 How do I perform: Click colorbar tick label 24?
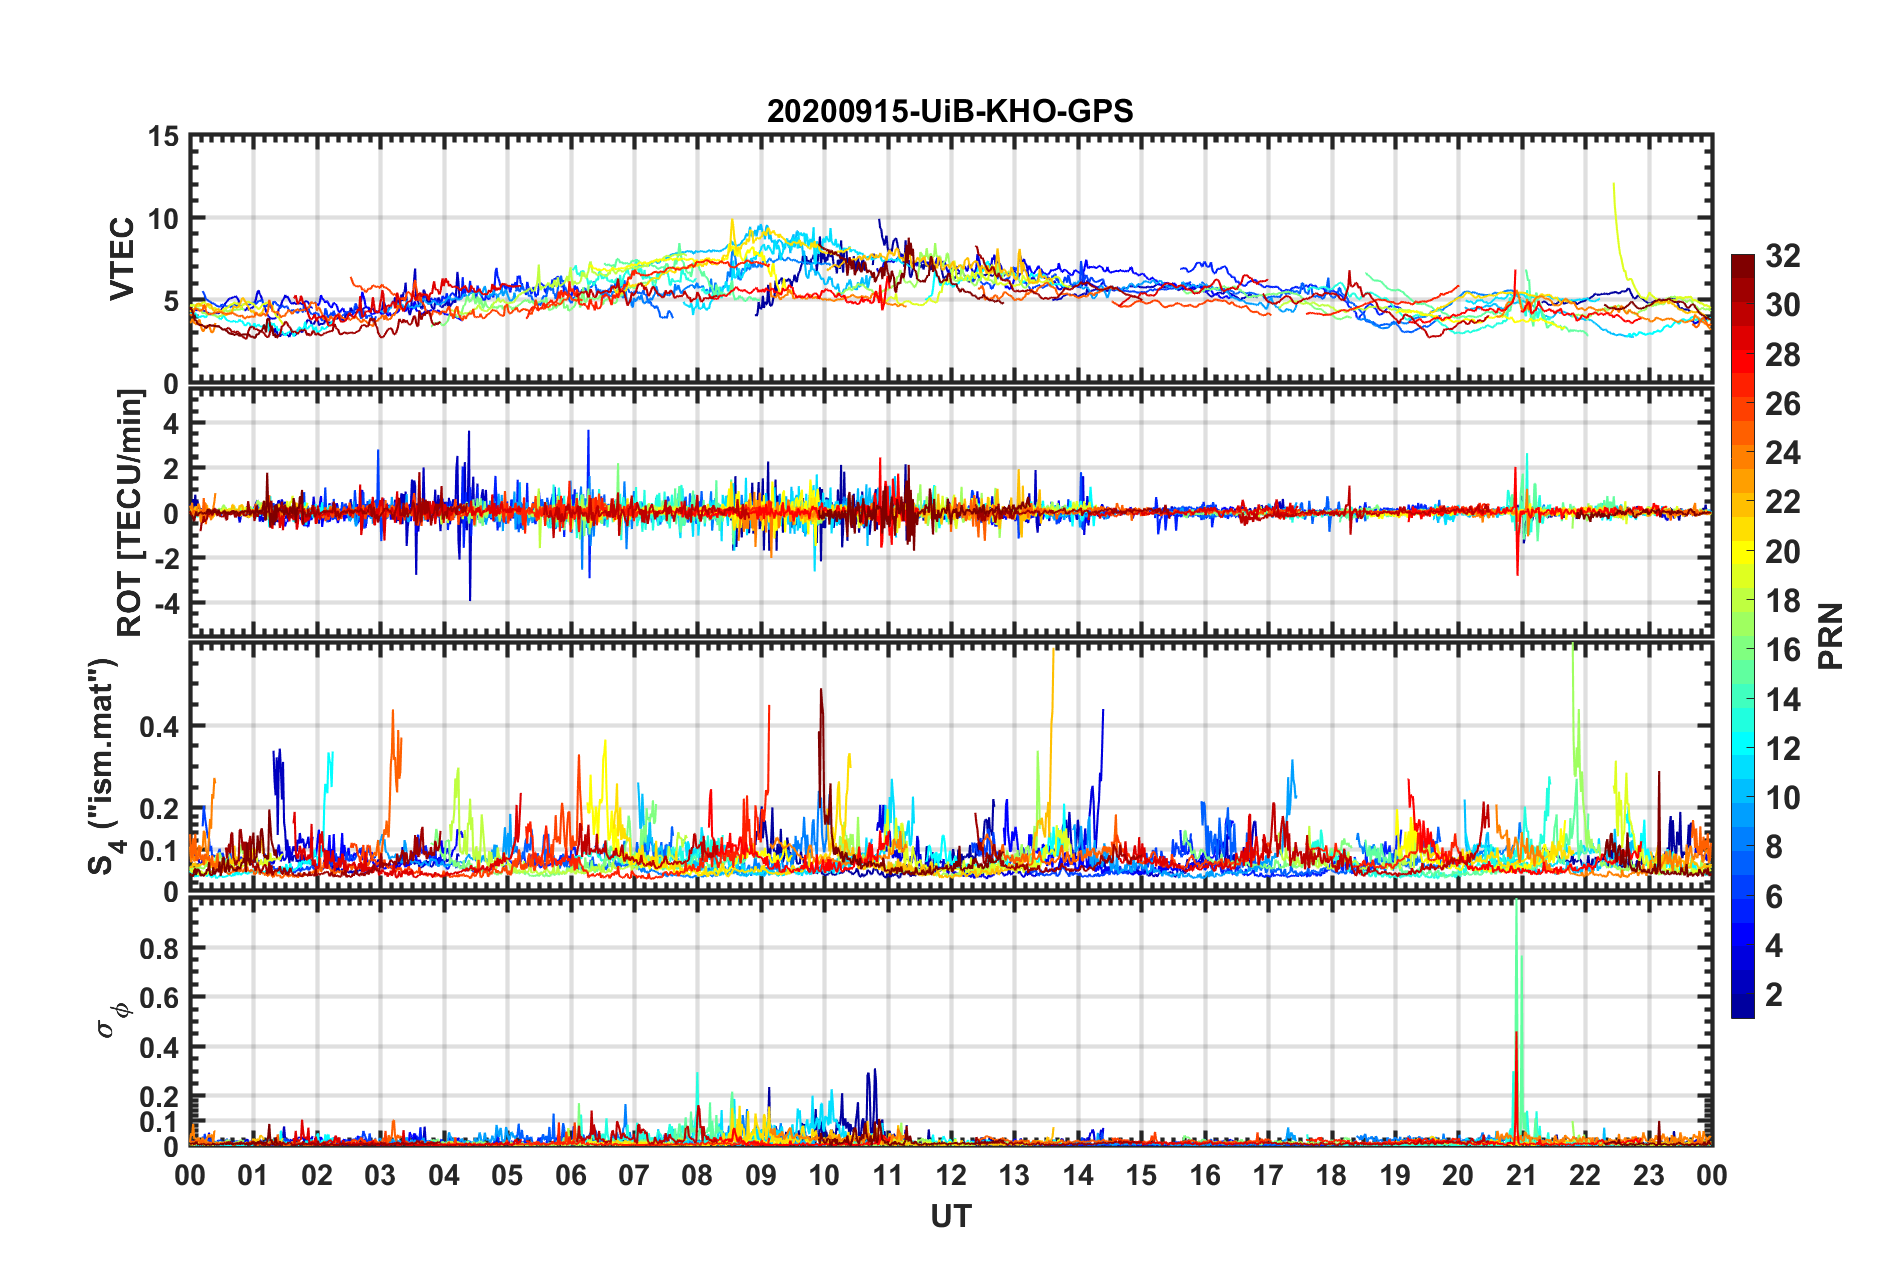(1783, 453)
